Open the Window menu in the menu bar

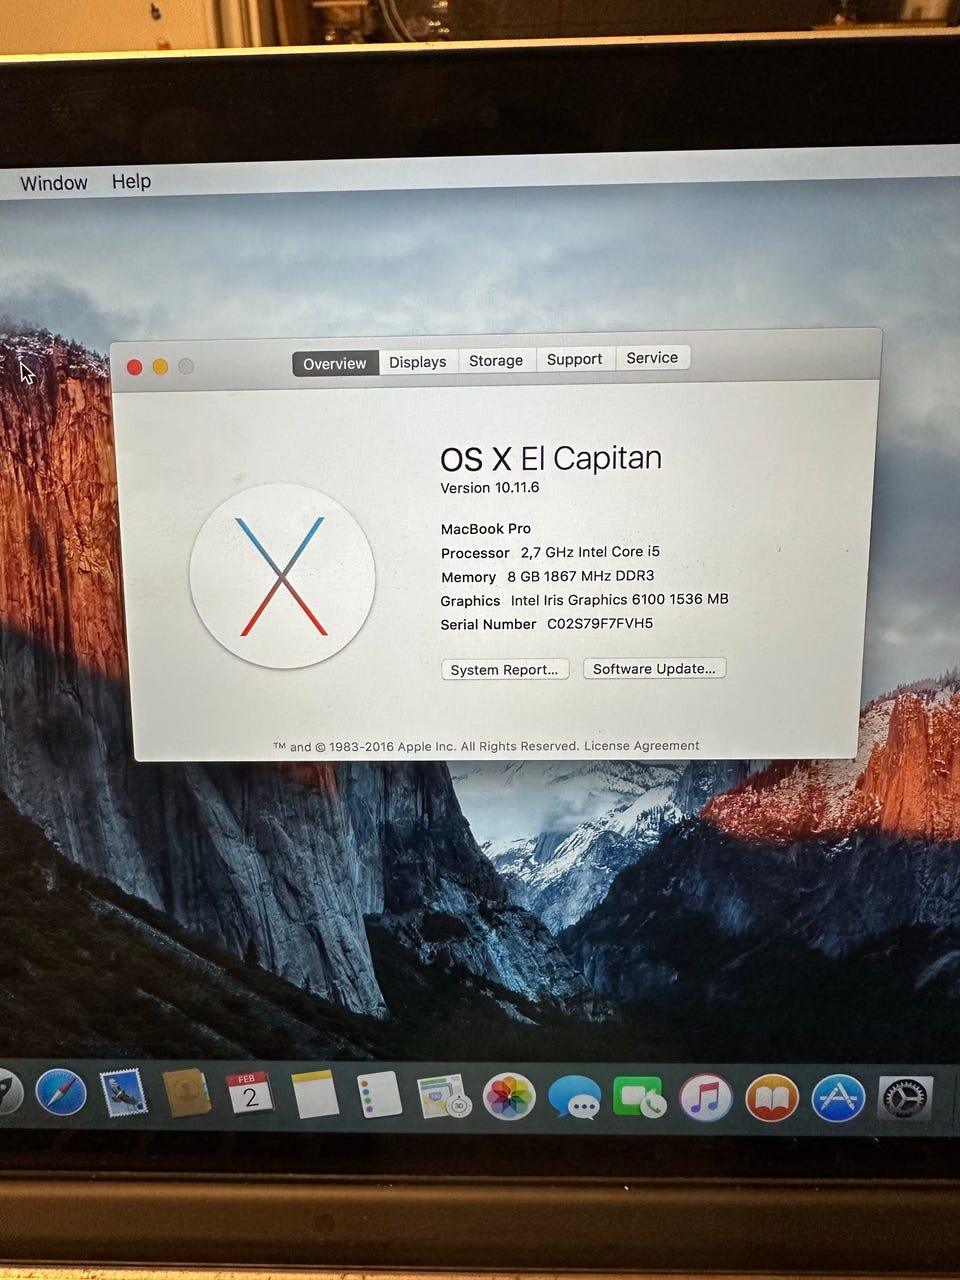pyautogui.click(x=54, y=183)
